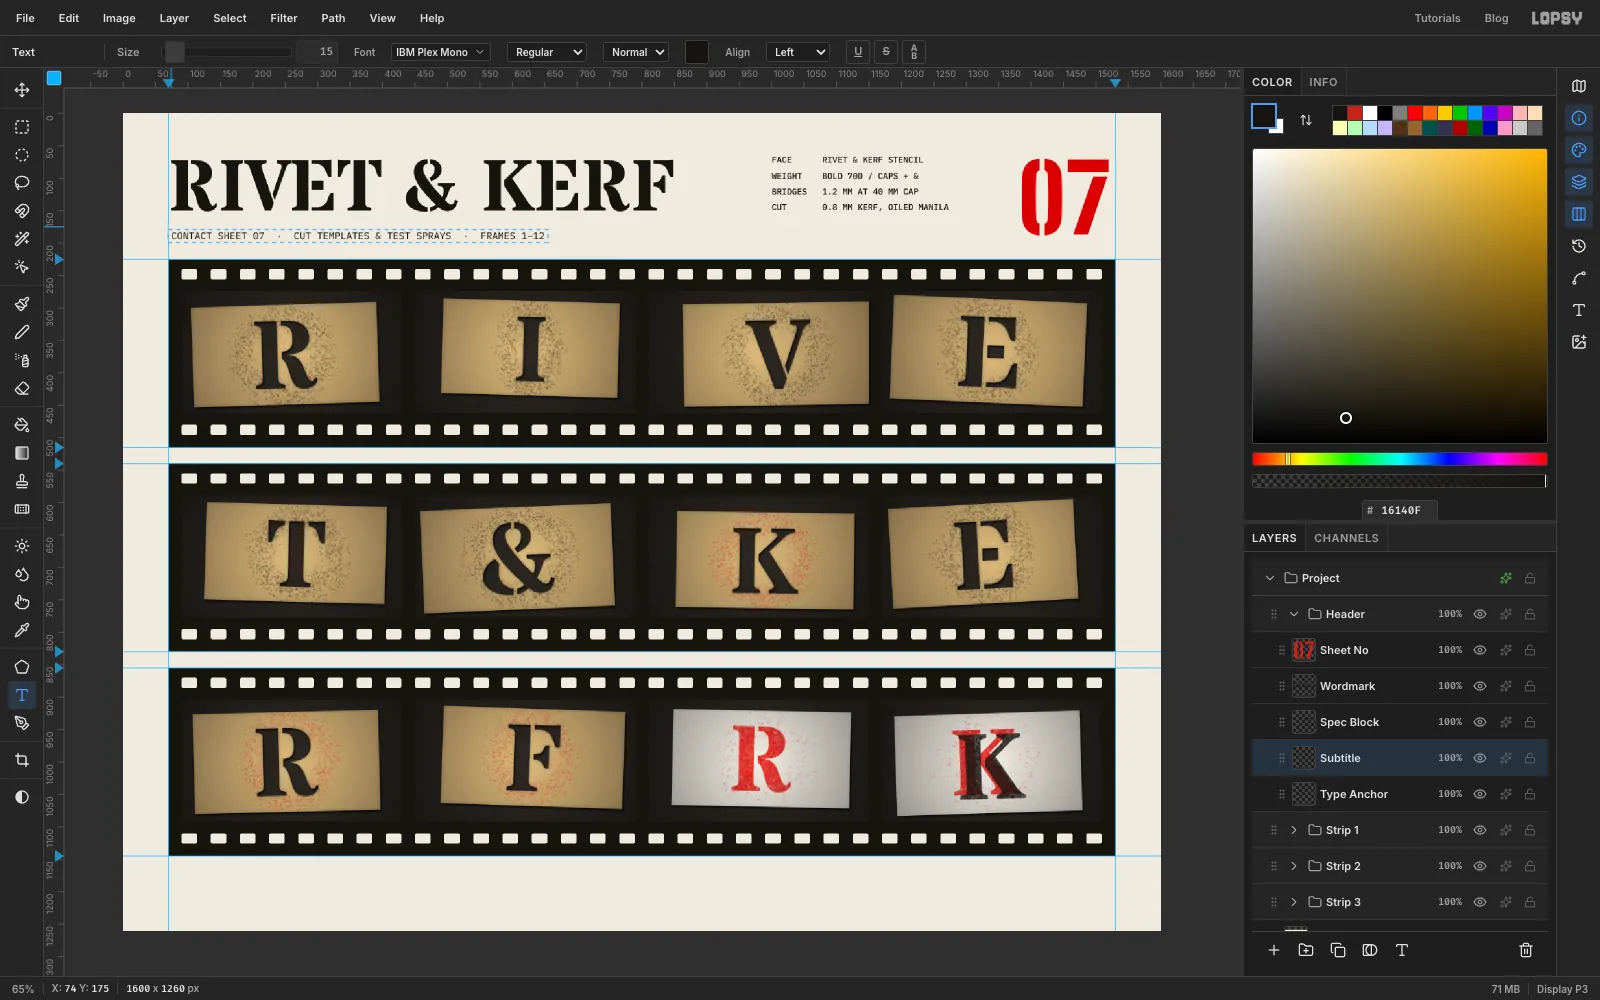Toggle strikethrough text formatting
Screen dimensions: 1600x1000
tap(886, 52)
